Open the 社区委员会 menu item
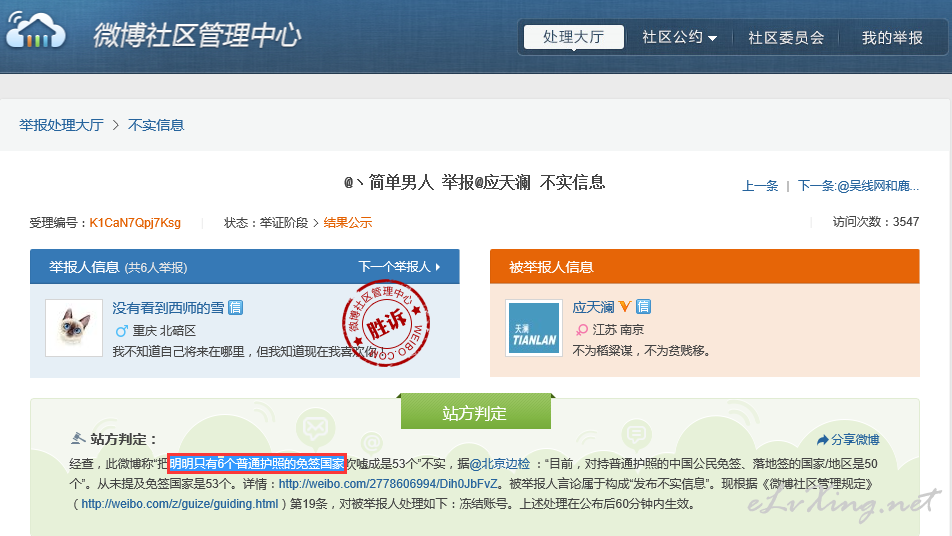This screenshot has width=952, height=536. (786, 38)
